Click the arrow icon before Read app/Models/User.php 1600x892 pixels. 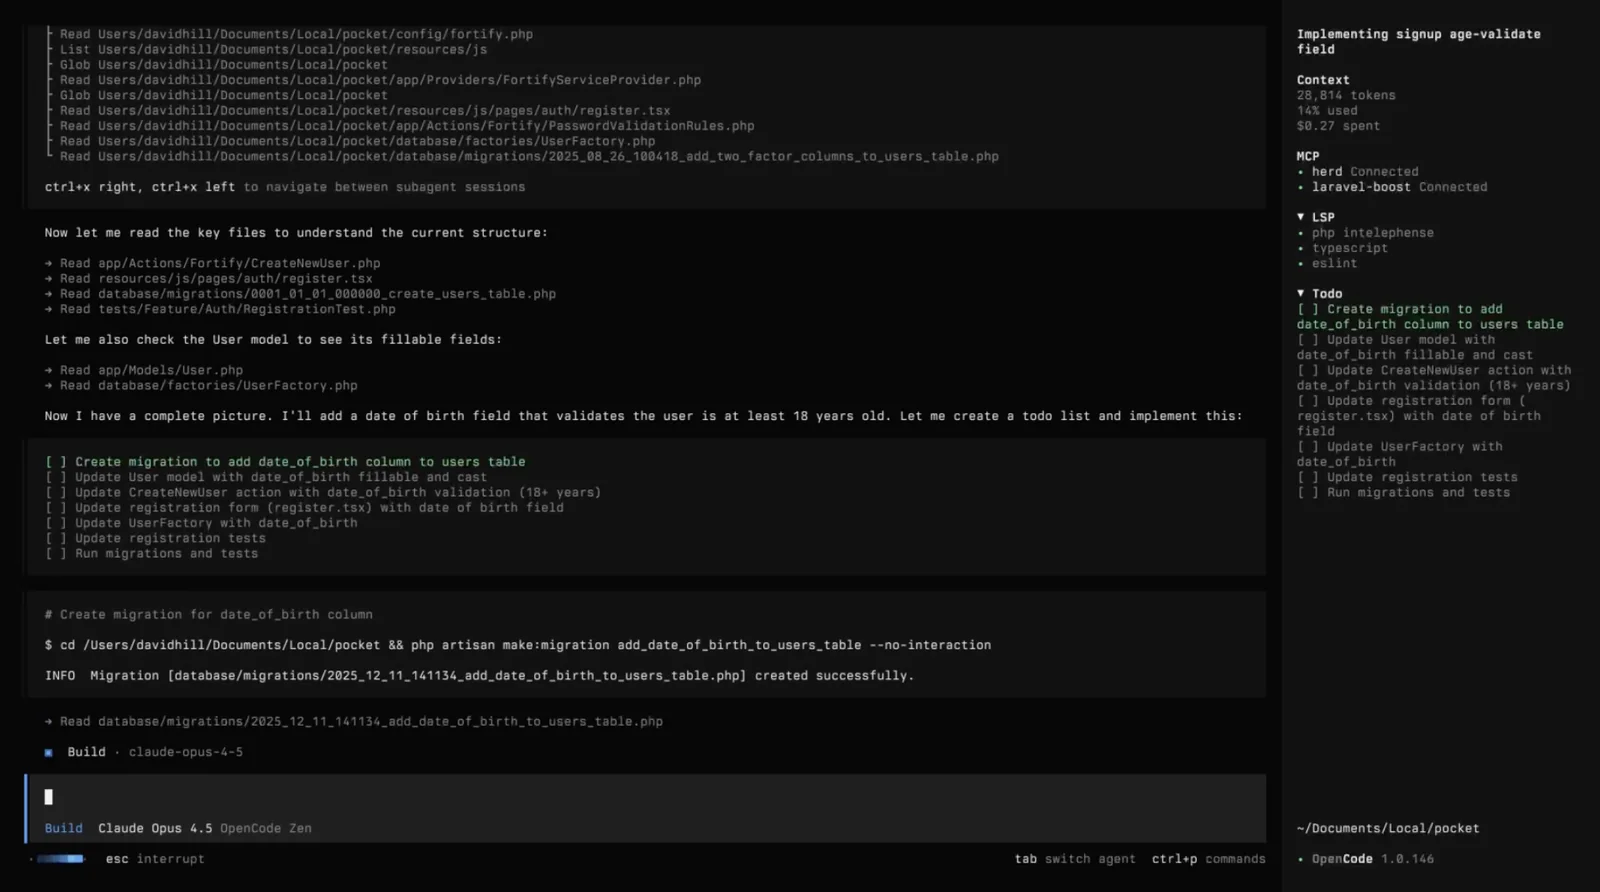click(48, 370)
